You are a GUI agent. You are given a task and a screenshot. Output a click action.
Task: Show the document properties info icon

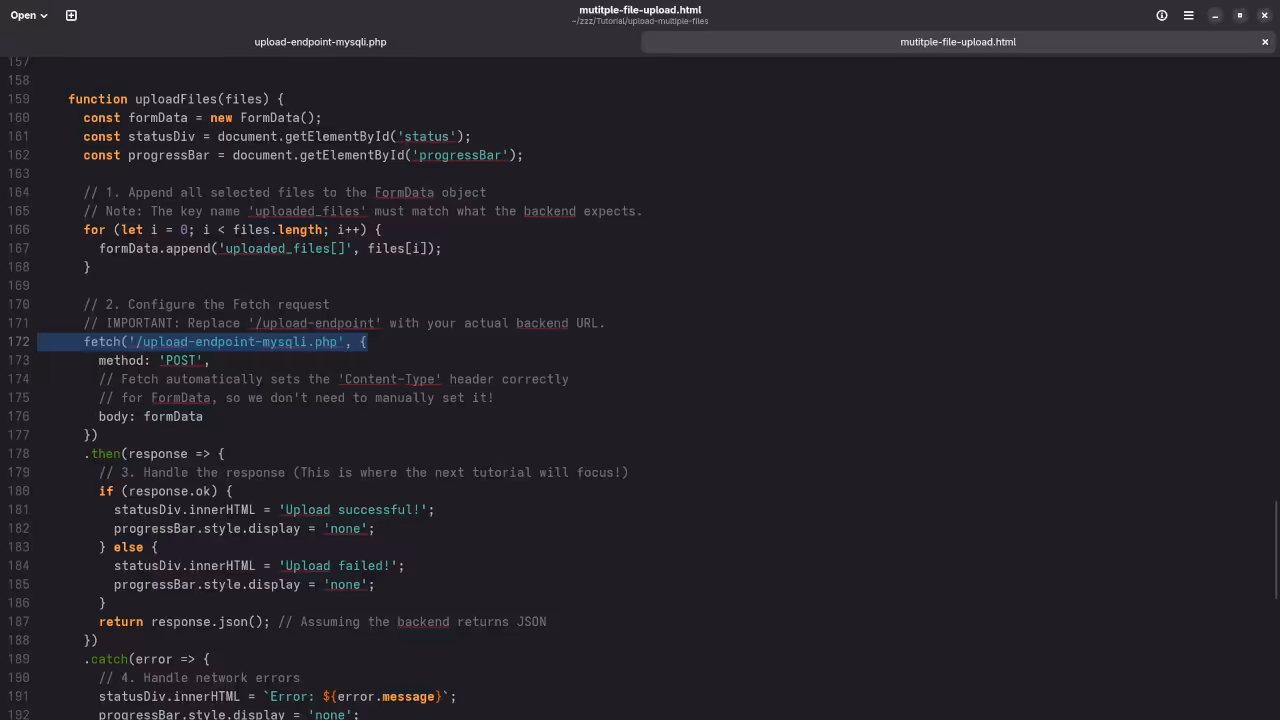tap(1162, 15)
